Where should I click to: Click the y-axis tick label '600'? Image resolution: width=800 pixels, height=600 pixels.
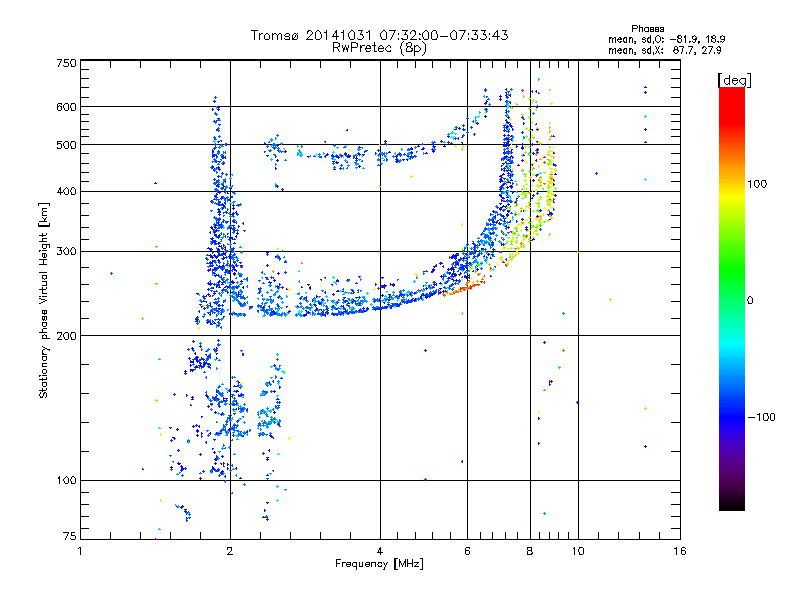(x=66, y=107)
